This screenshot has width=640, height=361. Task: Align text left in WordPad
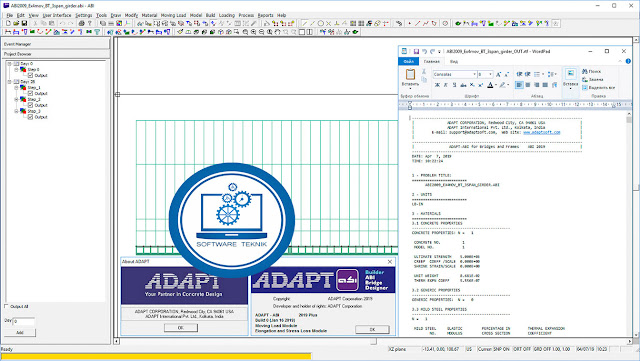click(x=519, y=85)
